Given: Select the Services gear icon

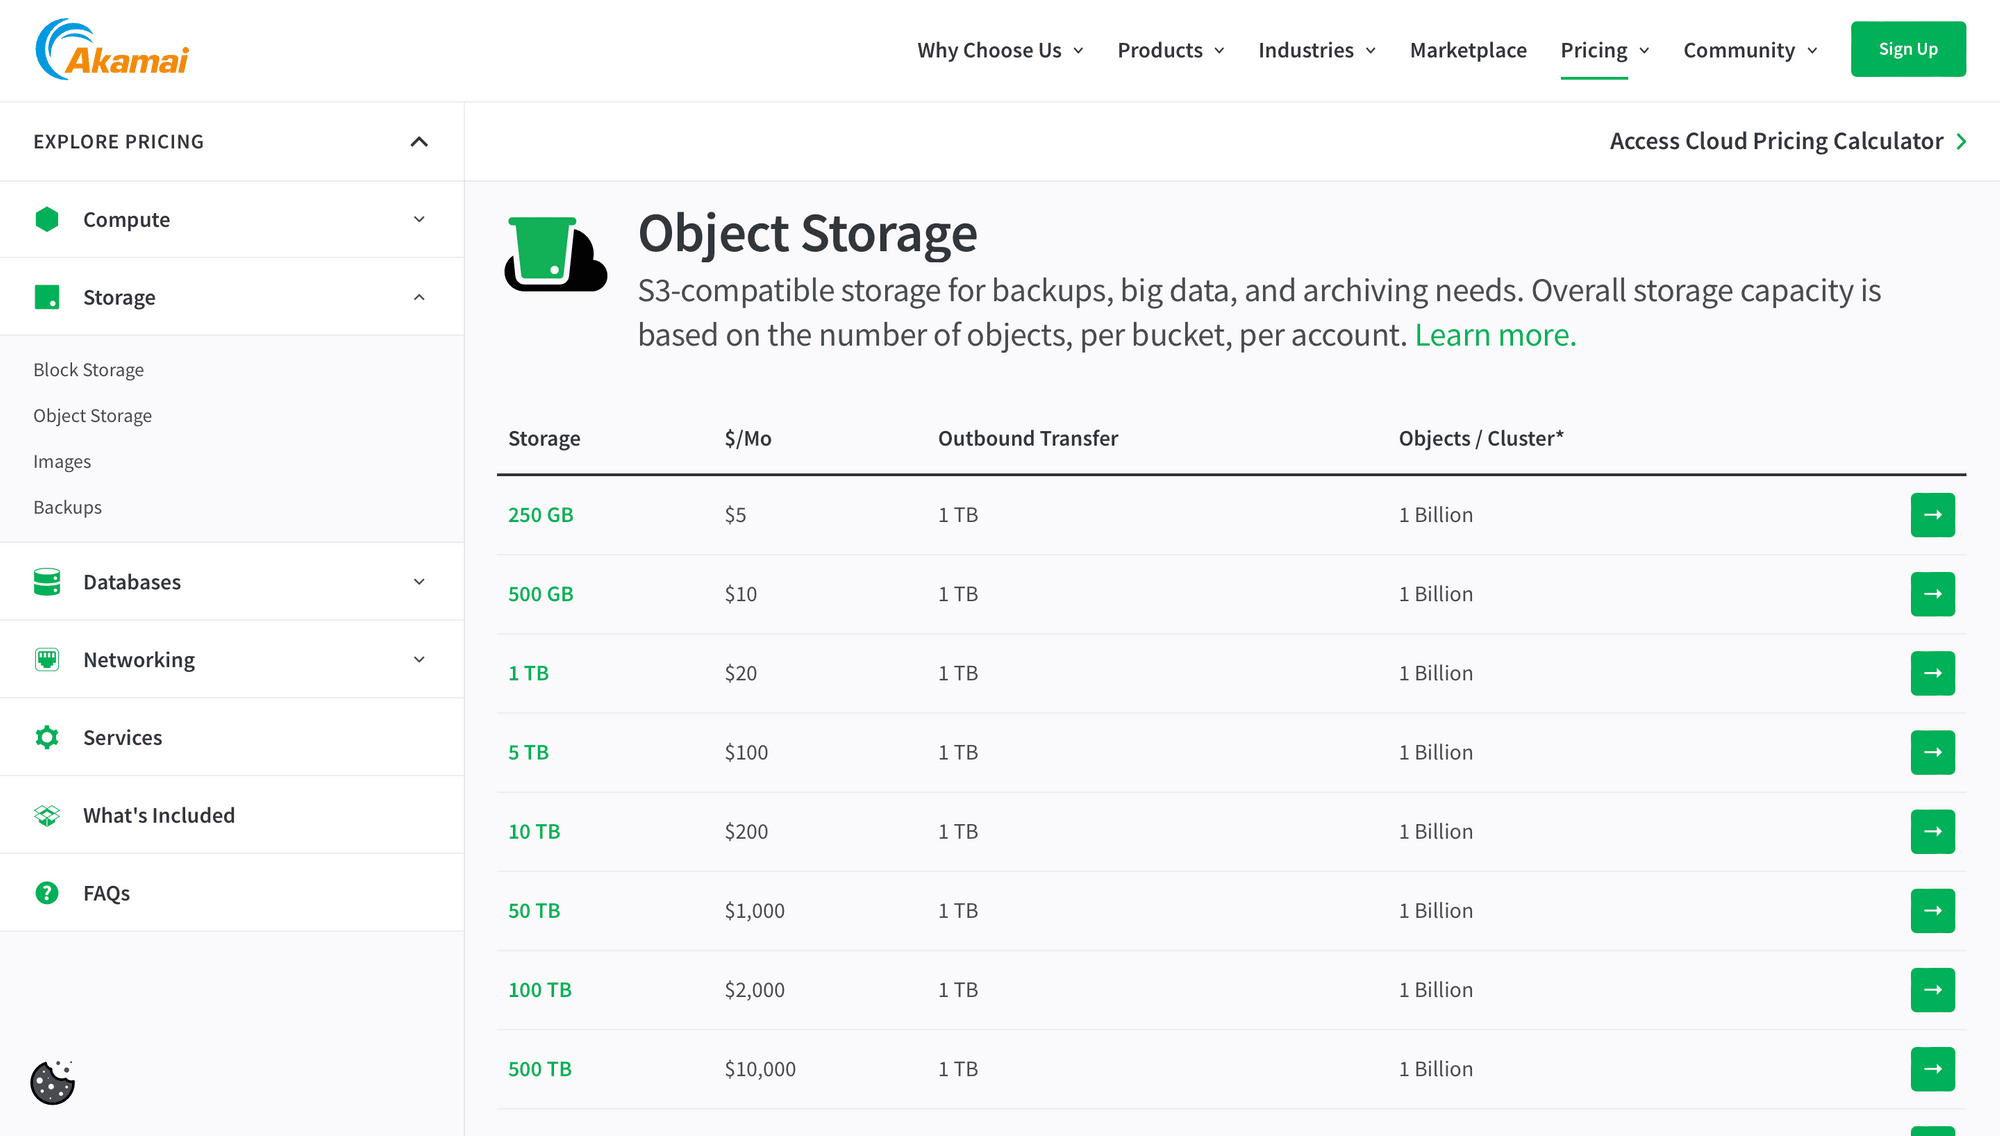Looking at the screenshot, I should [46, 737].
